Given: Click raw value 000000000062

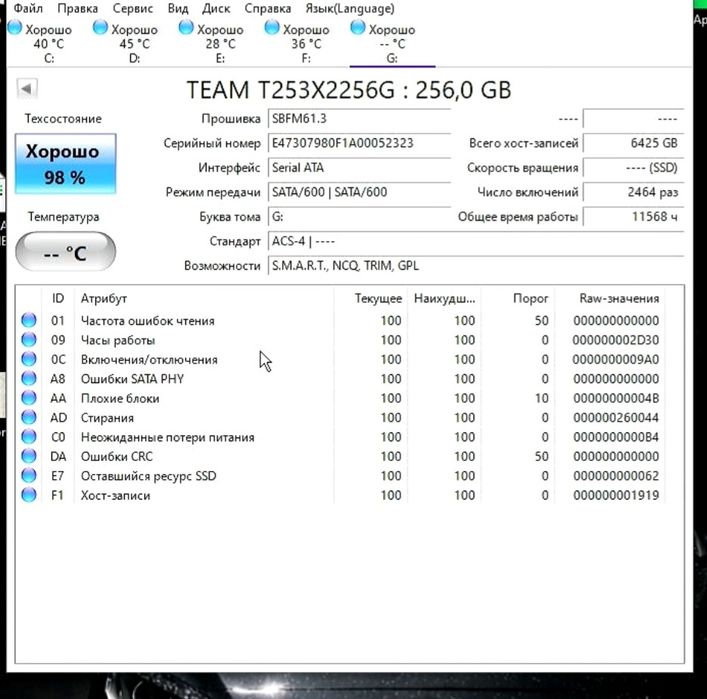Looking at the screenshot, I should (615, 476).
